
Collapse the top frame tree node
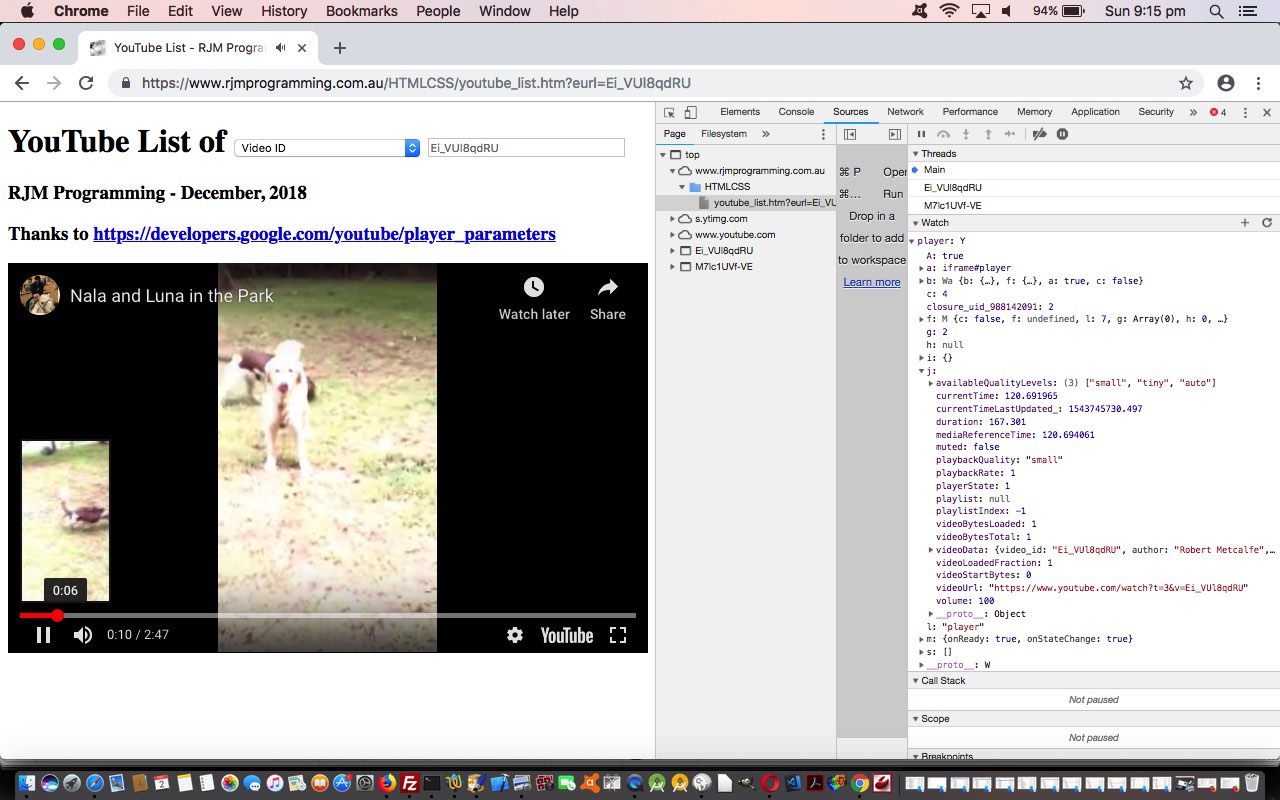pyautogui.click(x=662, y=155)
